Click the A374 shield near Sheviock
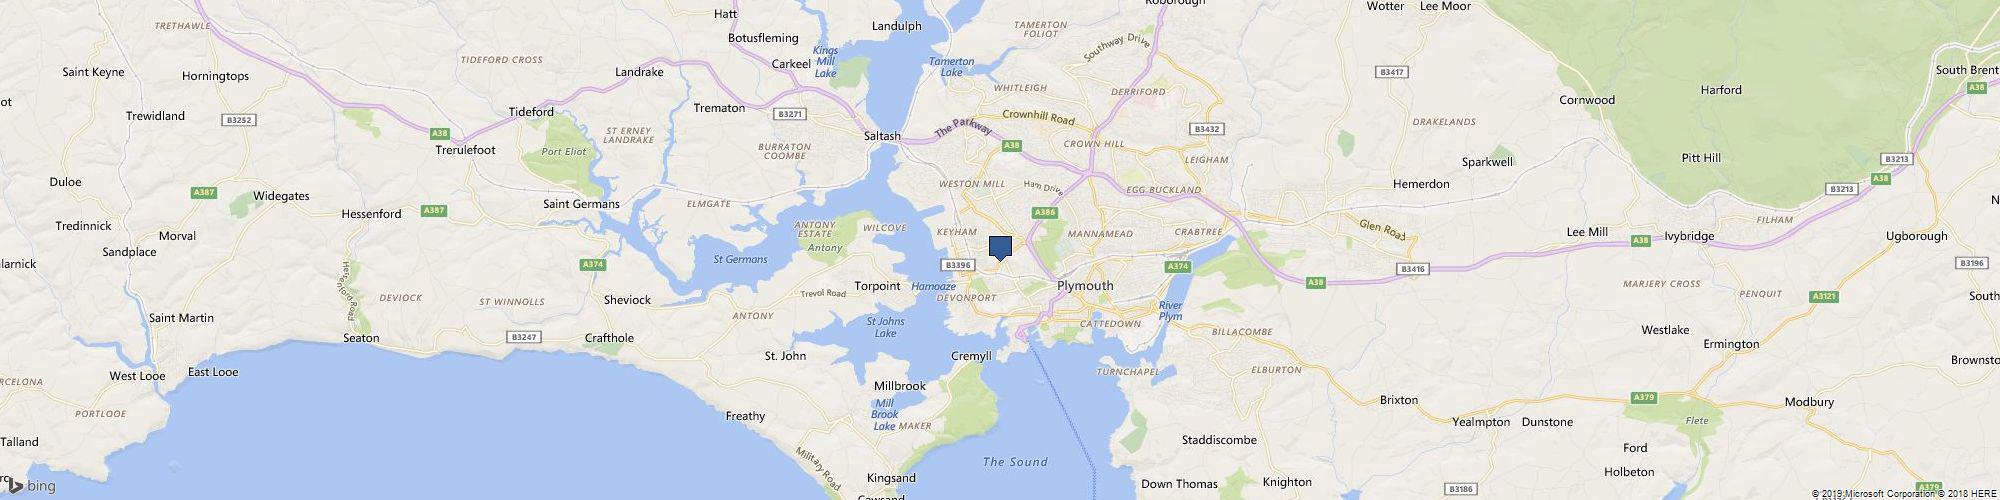This screenshot has height=500, width=2000. pos(593,265)
